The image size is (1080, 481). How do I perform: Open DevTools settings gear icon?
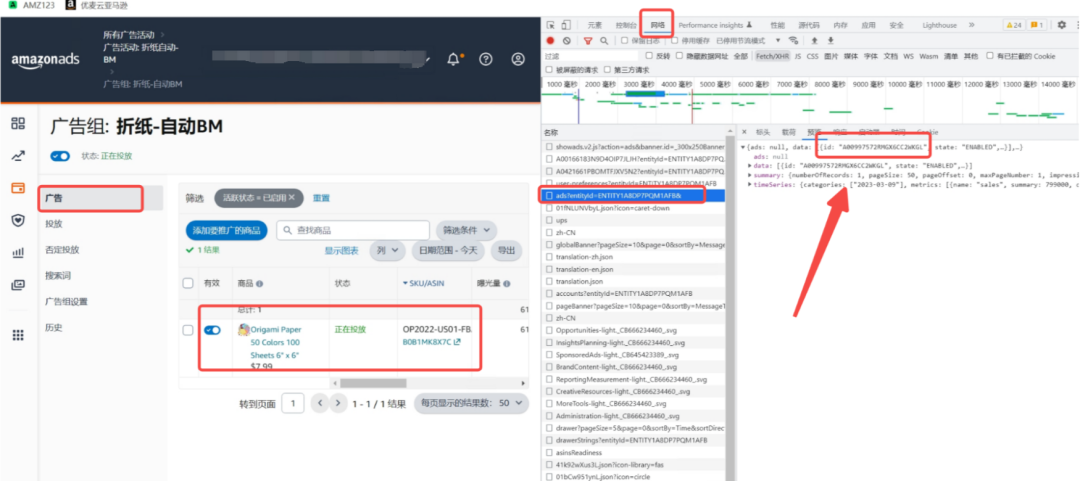click(x=1061, y=25)
